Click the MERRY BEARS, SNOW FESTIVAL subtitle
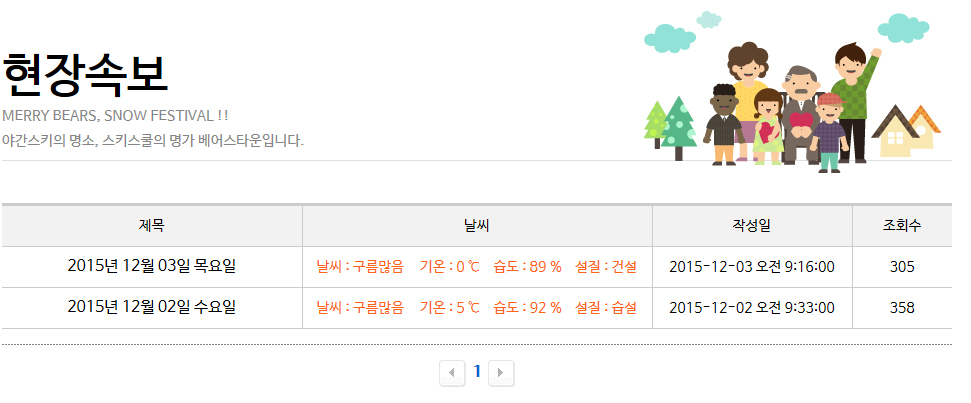Viewport: 971px width, 403px height. (x=115, y=115)
